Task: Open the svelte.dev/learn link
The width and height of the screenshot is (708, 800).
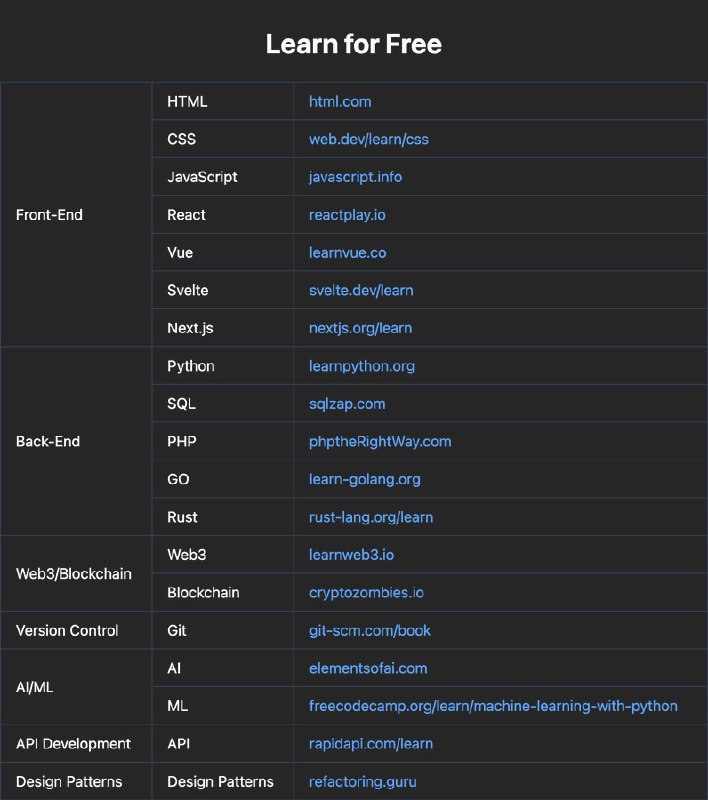Action: 361,290
